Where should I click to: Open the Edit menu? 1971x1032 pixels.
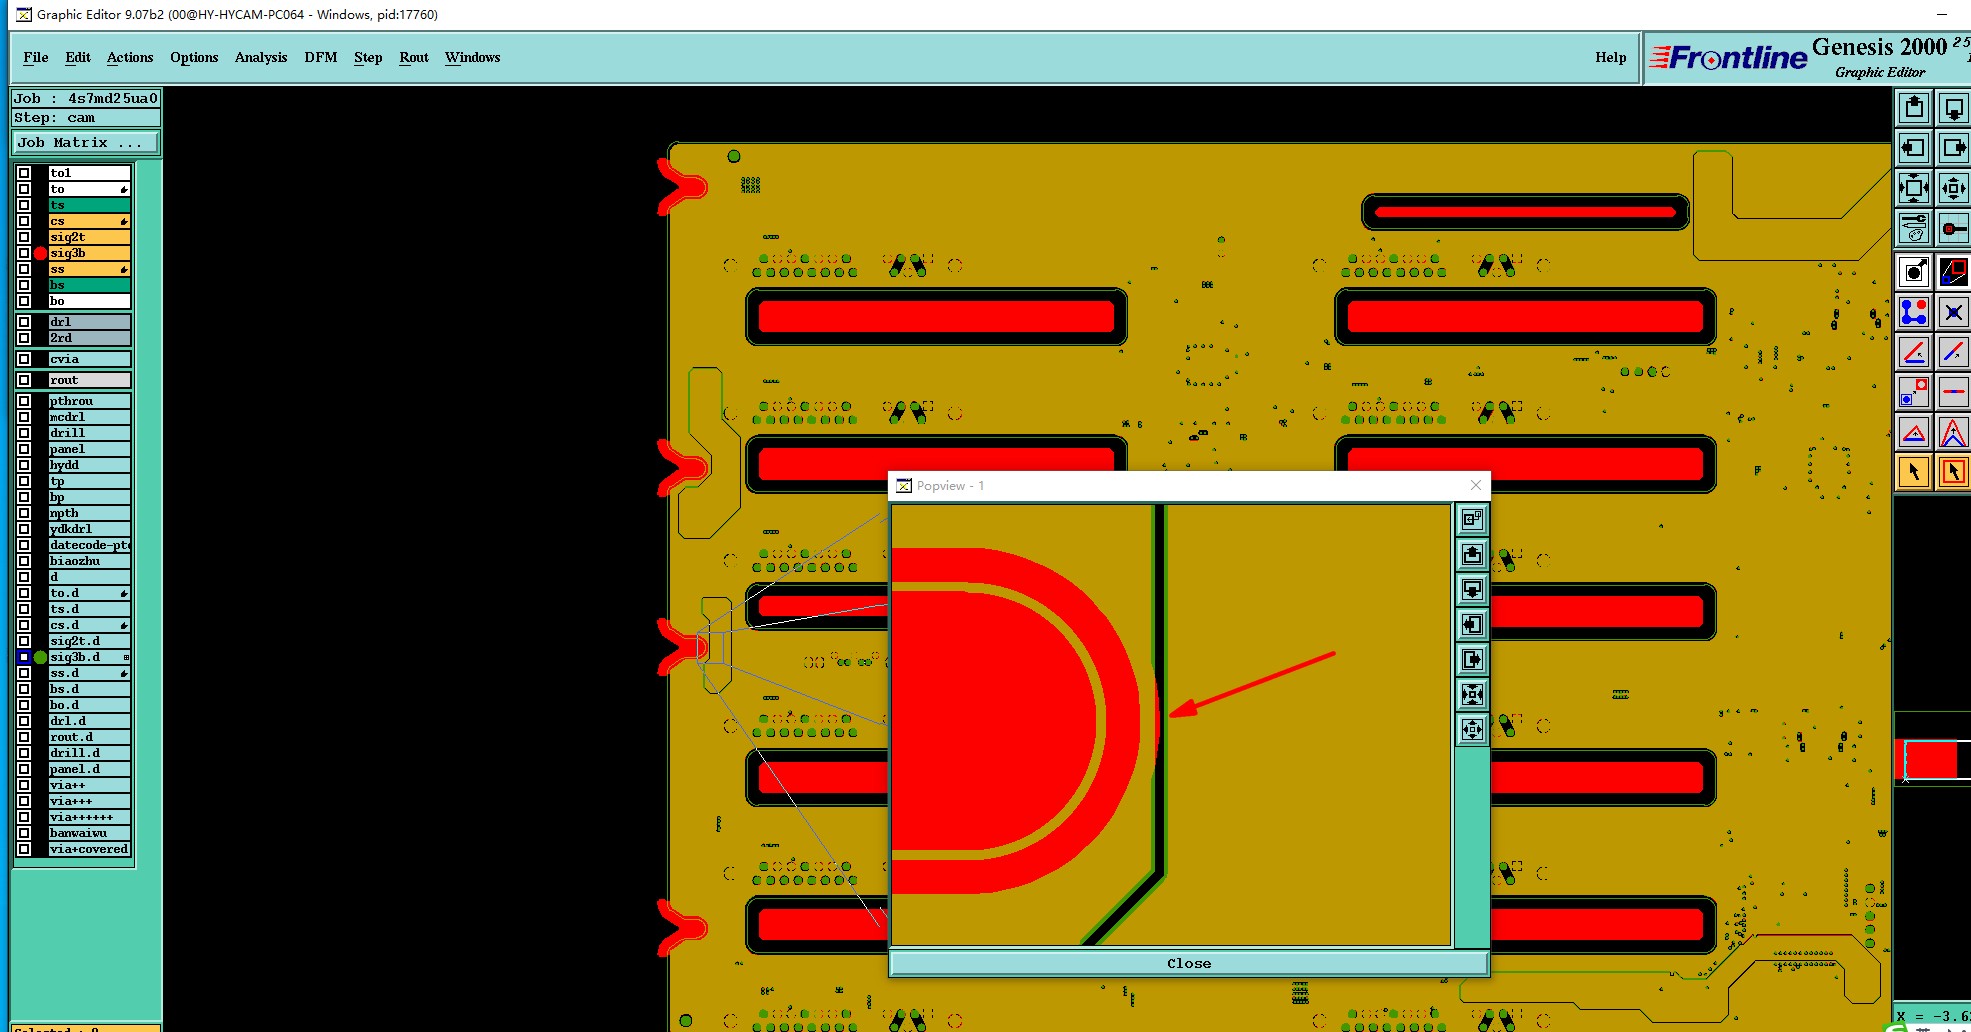(78, 57)
